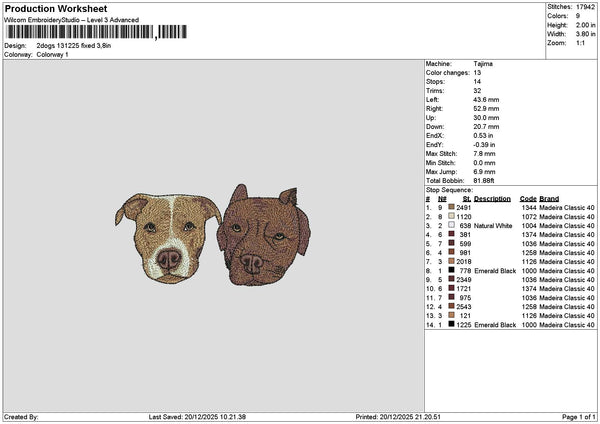Click the Height value '2.00 in'
The height and width of the screenshot is (424, 600).
585,25
